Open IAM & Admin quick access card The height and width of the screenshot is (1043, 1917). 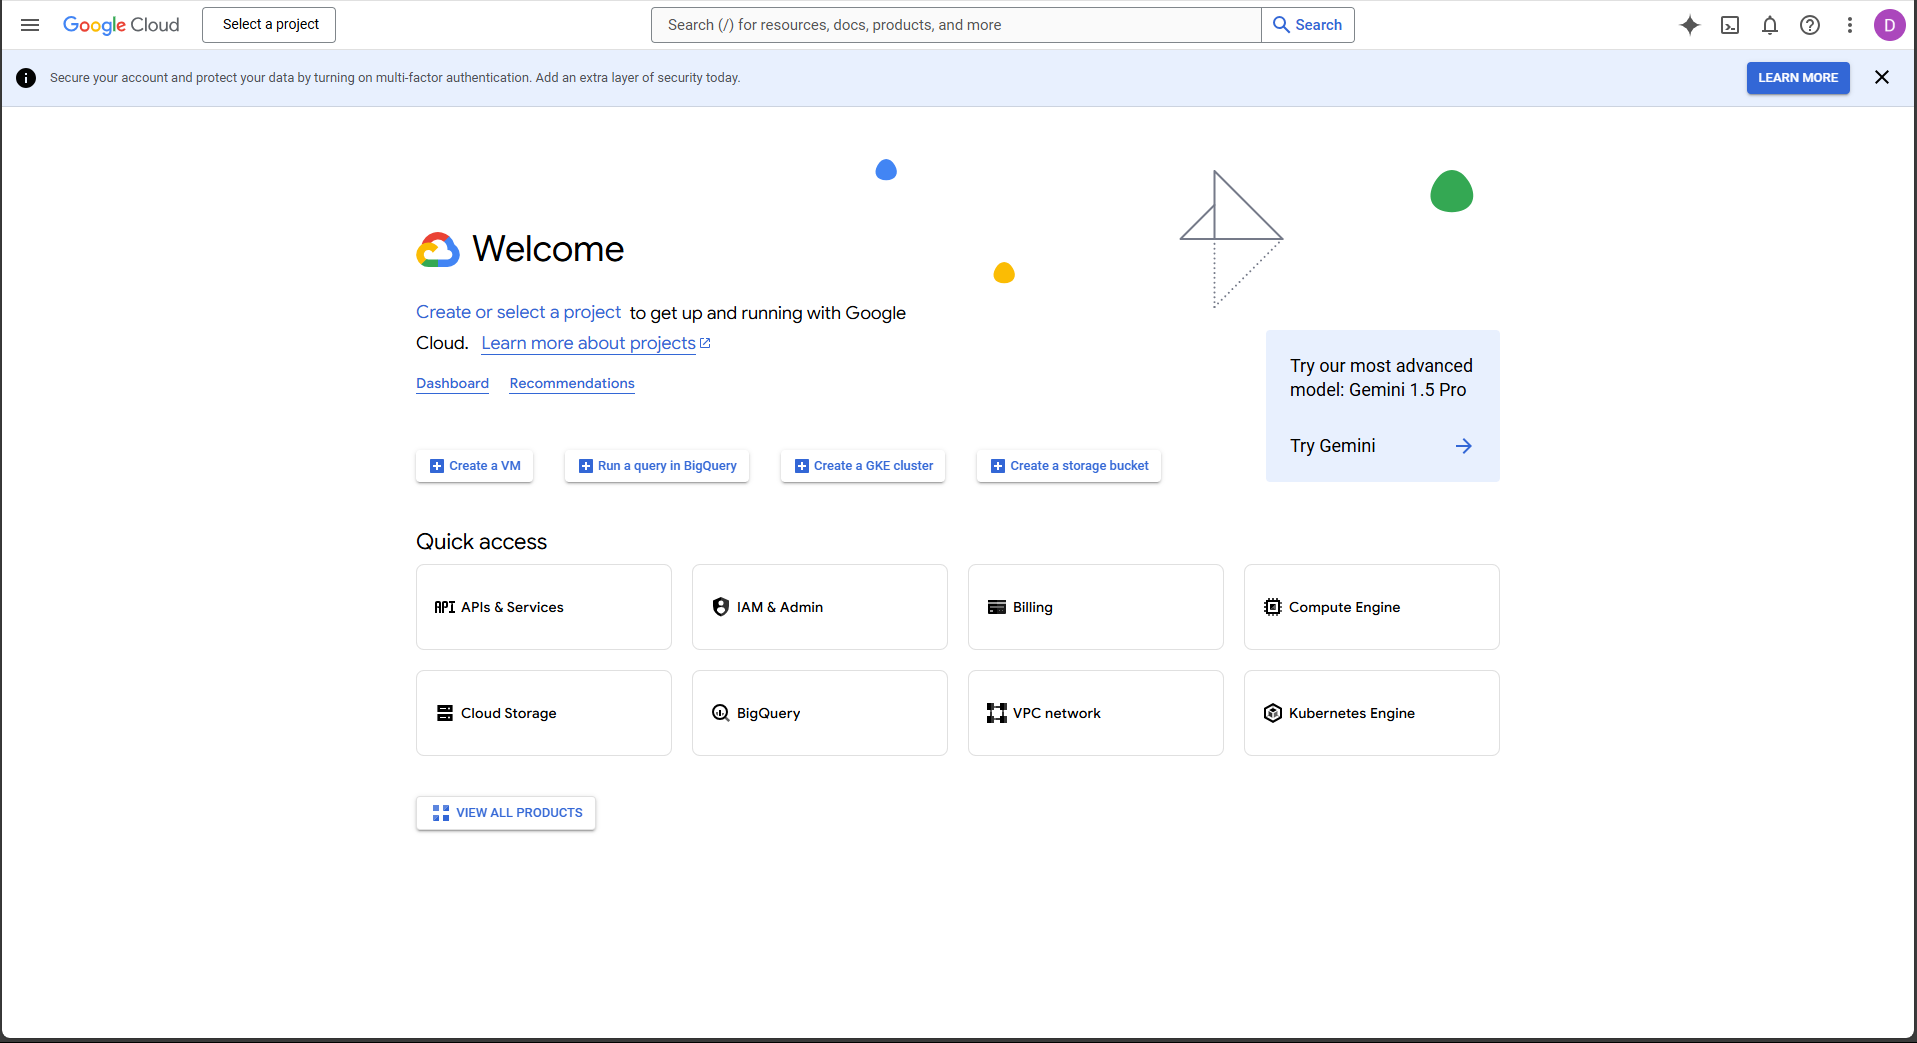tap(820, 607)
